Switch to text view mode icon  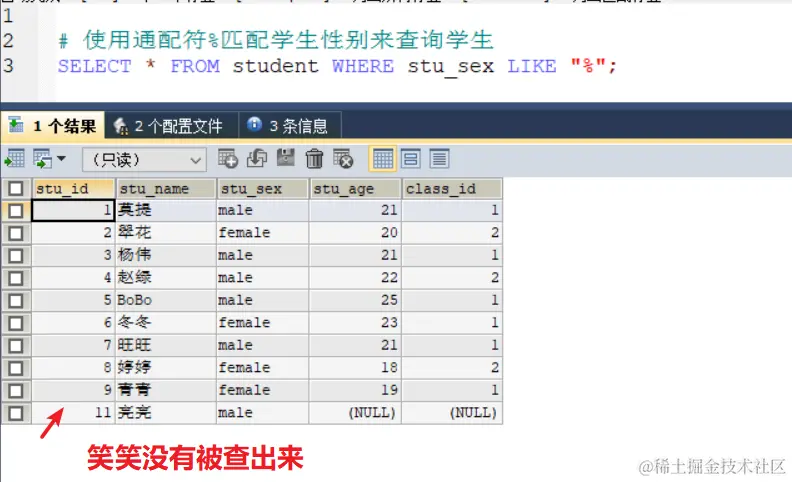(x=439, y=159)
